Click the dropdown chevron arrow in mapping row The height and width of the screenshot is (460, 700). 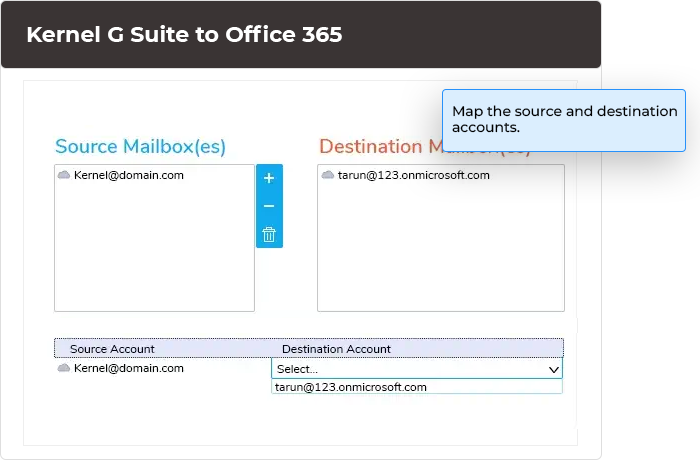pos(553,369)
